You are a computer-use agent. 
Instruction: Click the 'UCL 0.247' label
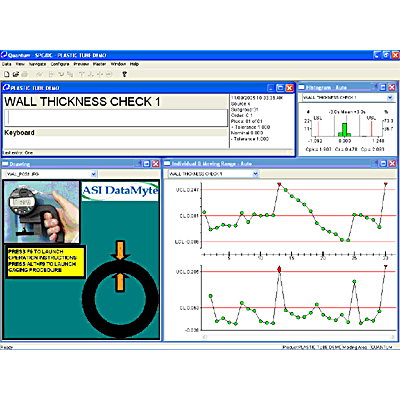[x=187, y=190]
